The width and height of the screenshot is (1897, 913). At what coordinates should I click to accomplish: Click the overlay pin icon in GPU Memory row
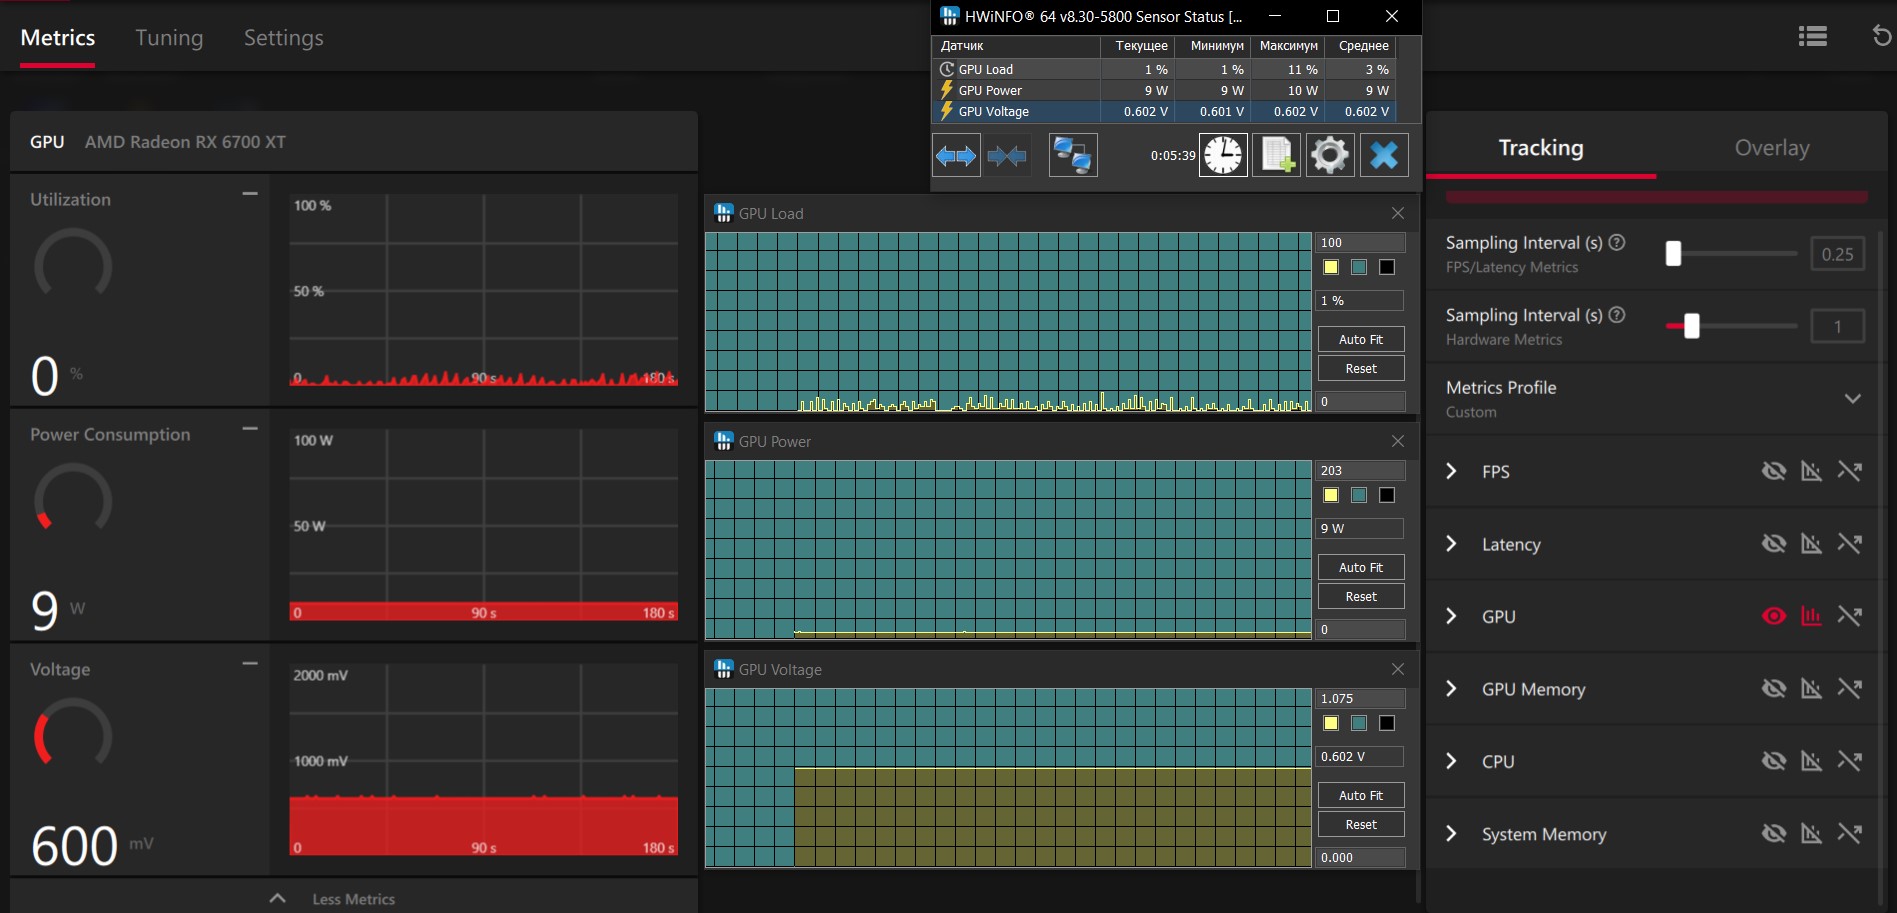[1850, 688]
